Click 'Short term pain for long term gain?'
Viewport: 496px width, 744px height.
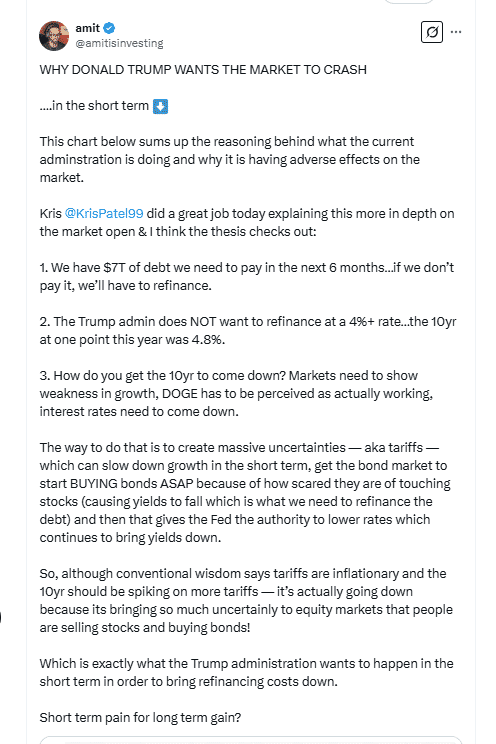pyautogui.click(x=140, y=717)
